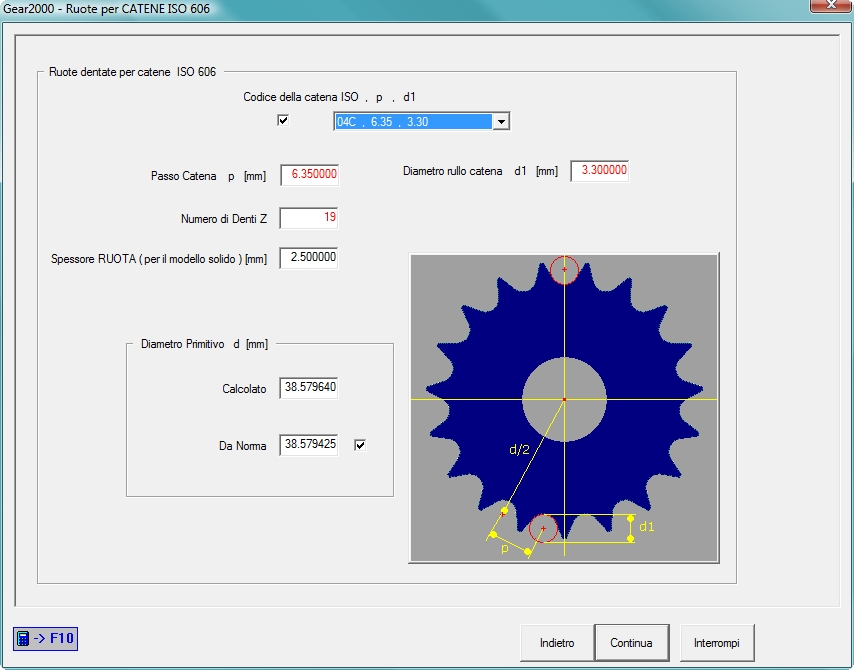
Task: Open the chain code dropdown arrow
Action: [x=501, y=121]
